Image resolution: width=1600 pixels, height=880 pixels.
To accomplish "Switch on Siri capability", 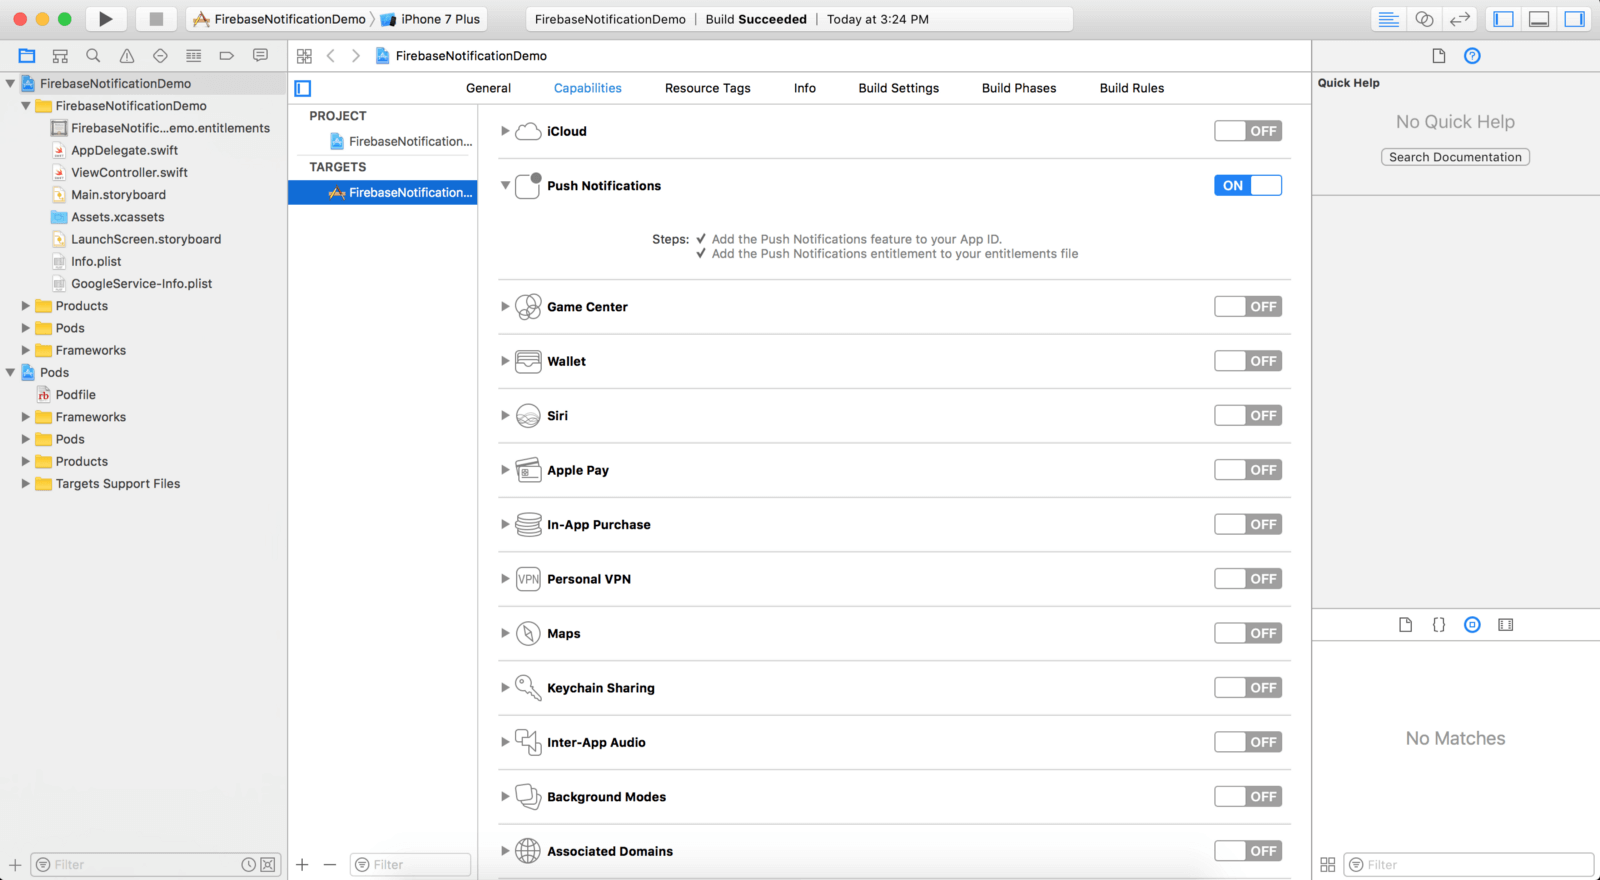I will [x=1248, y=416].
